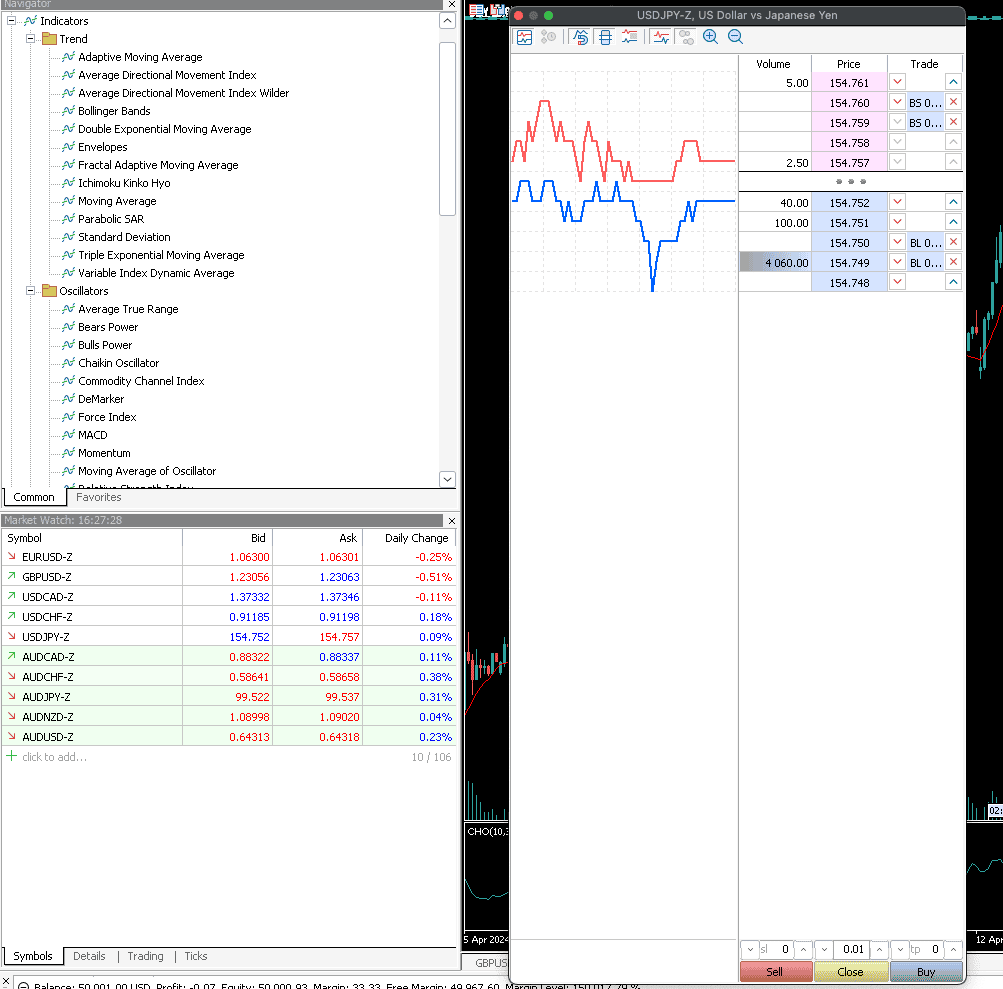This screenshot has width=1003, height=989.
Task: Cancel the BL order at 154.749
Action: (x=953, y=262)
